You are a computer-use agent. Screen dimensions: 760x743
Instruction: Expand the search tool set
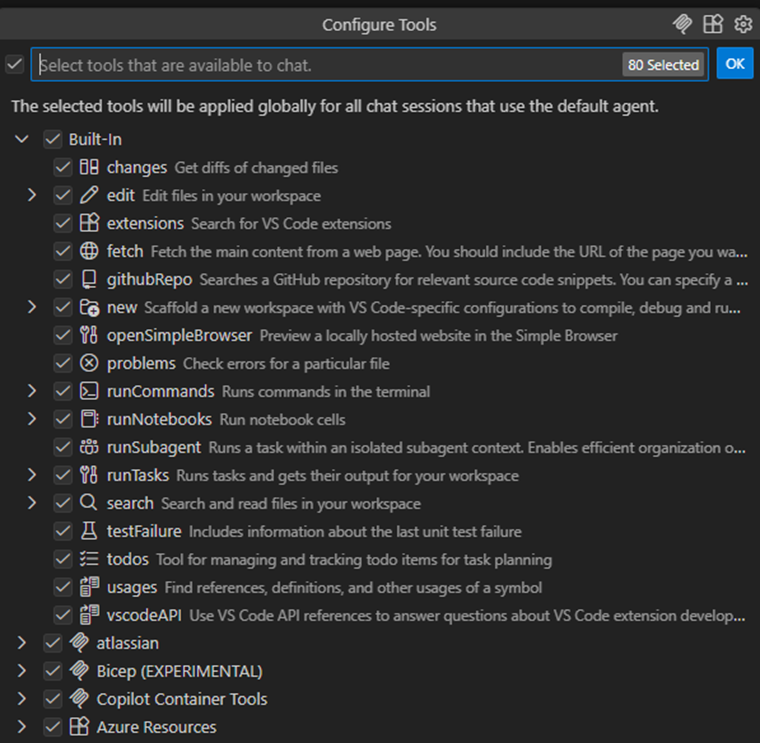(32, 503)
